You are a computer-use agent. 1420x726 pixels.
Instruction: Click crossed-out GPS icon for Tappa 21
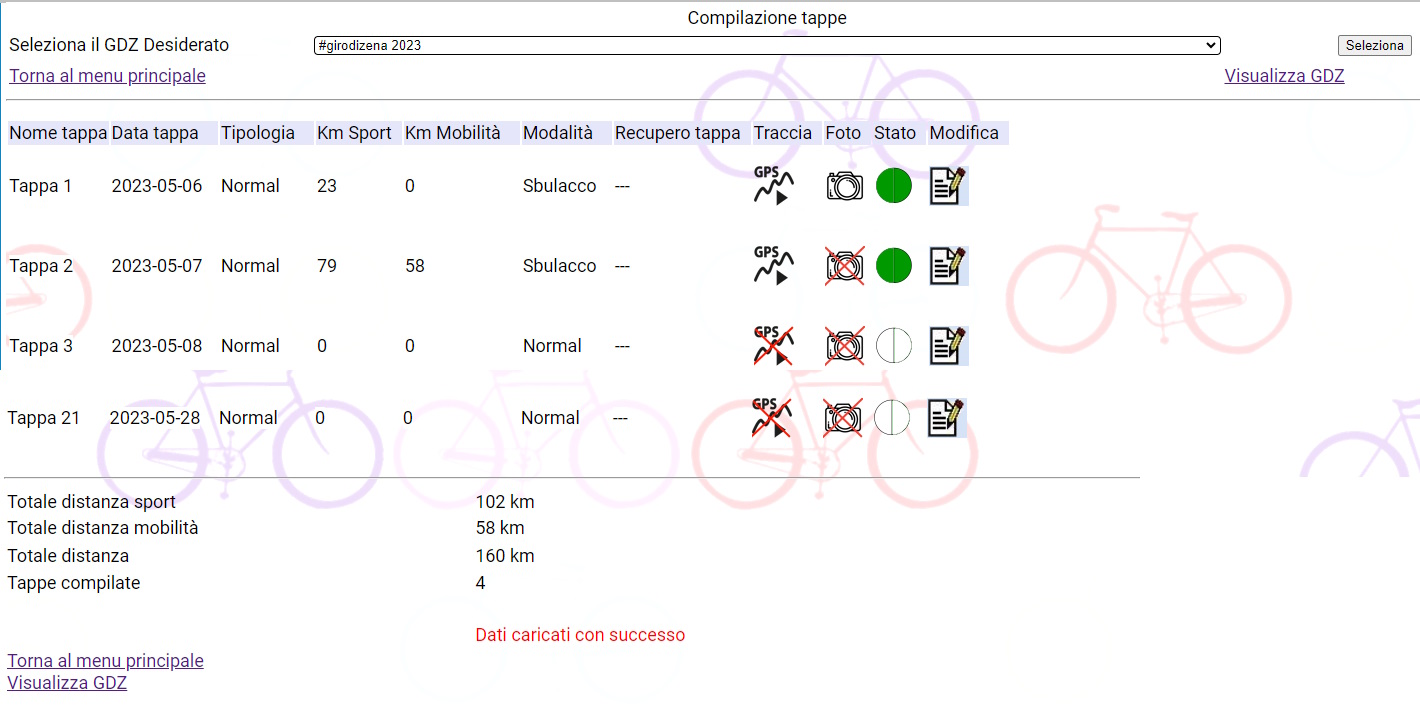770,418
